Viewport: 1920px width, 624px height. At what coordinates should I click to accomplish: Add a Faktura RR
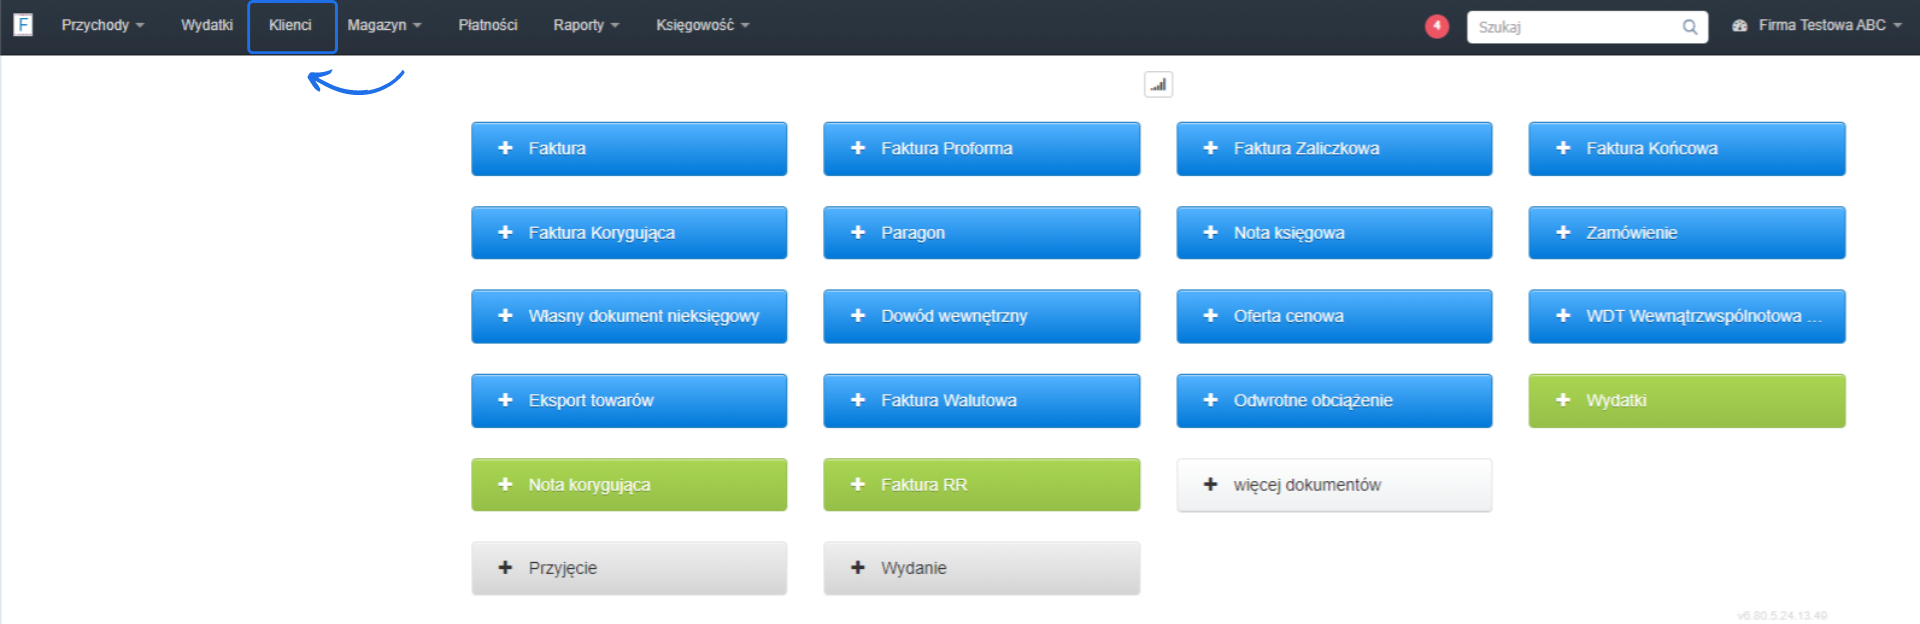tap(981, 485)
